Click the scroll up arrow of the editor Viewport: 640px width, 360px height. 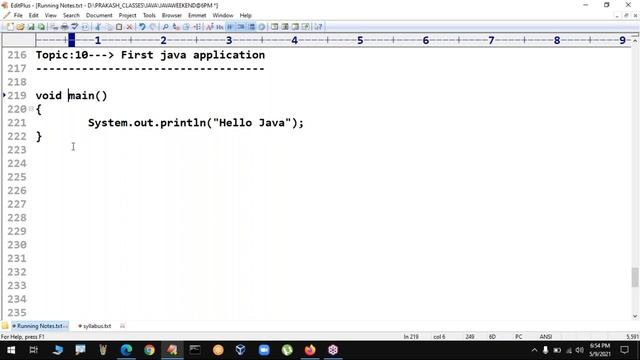click(635, 40)
